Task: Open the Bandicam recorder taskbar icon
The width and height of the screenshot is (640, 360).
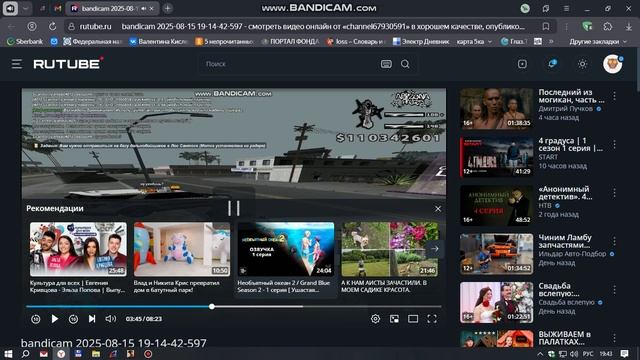Action: pos(148,353)
